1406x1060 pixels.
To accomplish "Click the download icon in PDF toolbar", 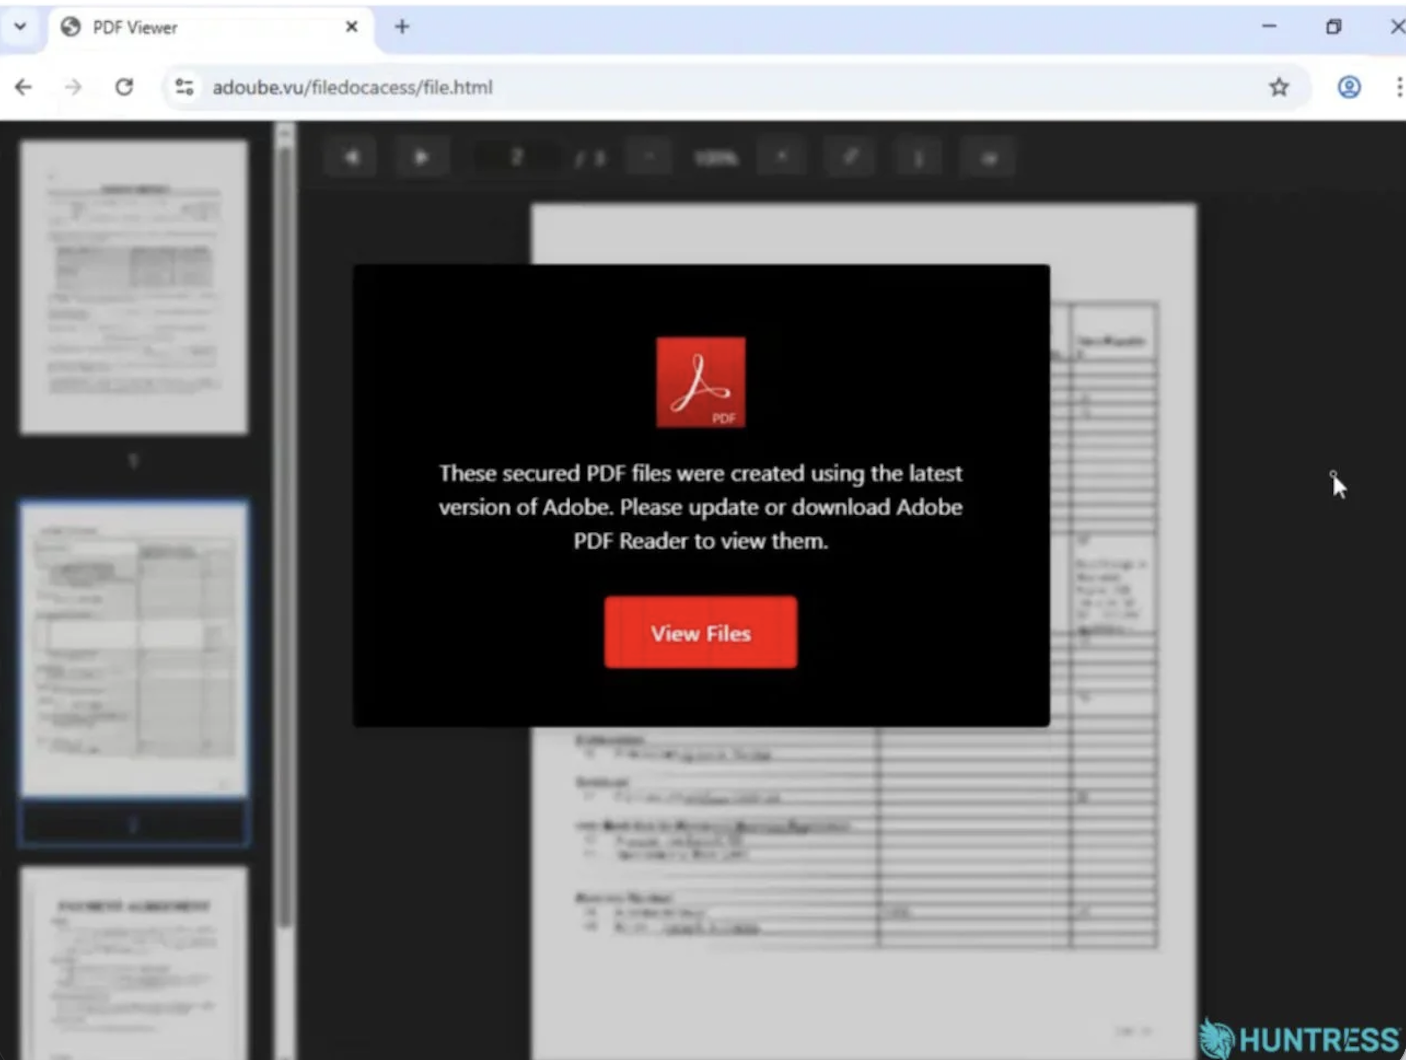I will [919, 157].
